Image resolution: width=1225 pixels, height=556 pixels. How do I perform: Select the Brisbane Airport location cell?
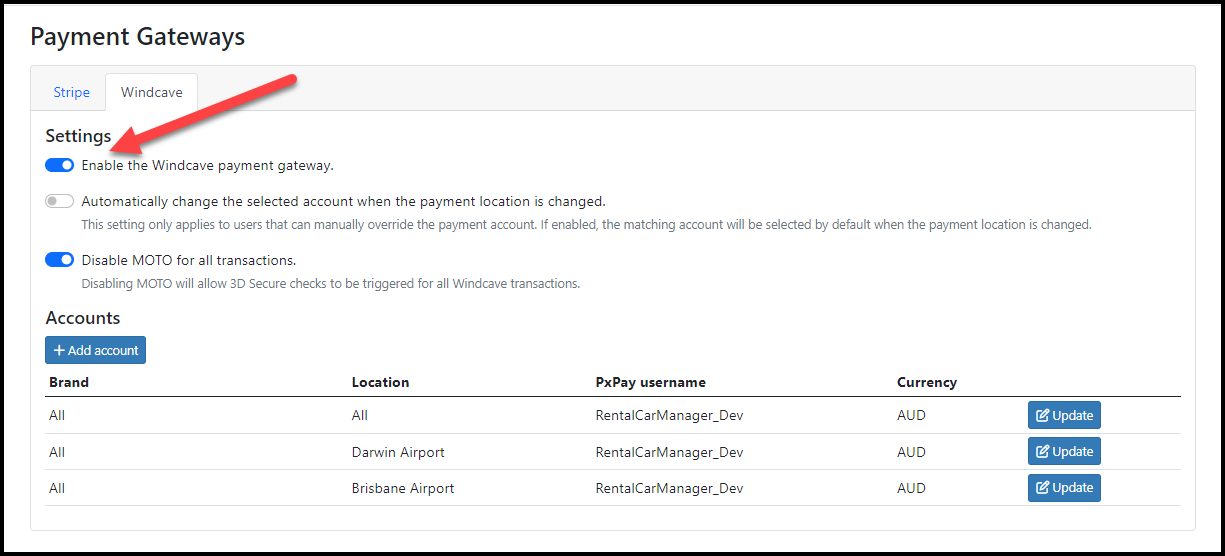403,488
